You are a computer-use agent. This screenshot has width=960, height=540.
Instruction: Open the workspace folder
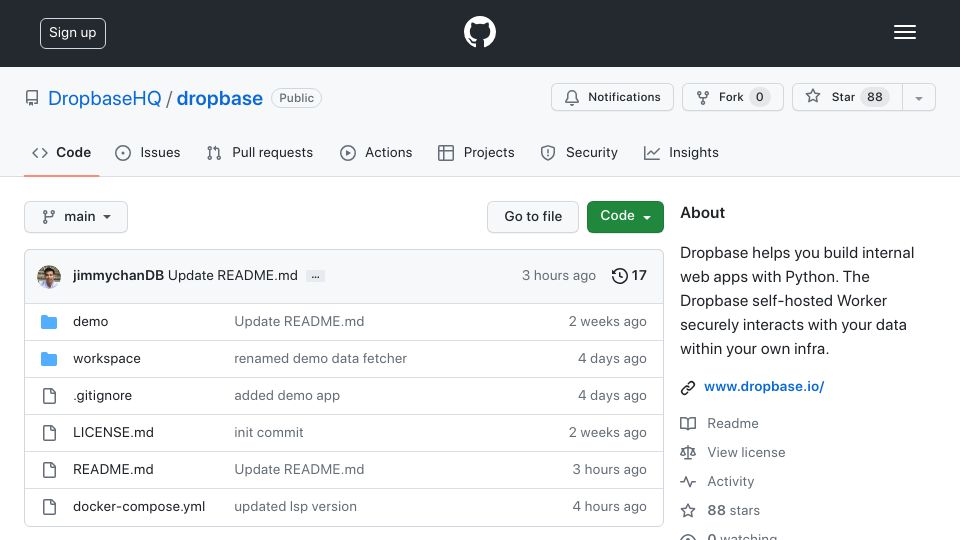coord(107,359)
